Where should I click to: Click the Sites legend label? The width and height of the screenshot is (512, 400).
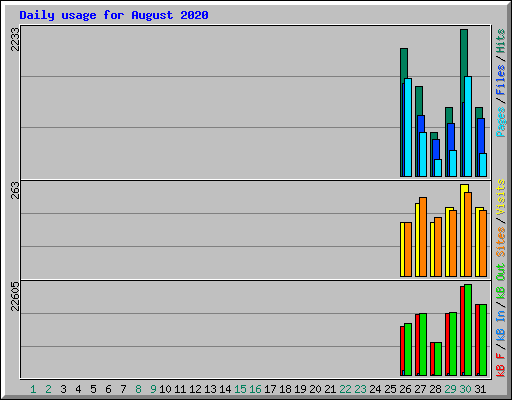[x=500, y=242]
